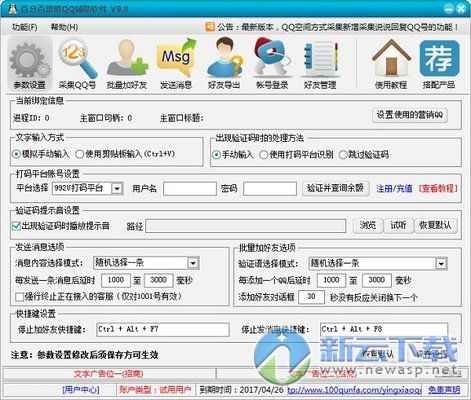
Task: Open 搭配产品 icon
Action: coord(439,64)
